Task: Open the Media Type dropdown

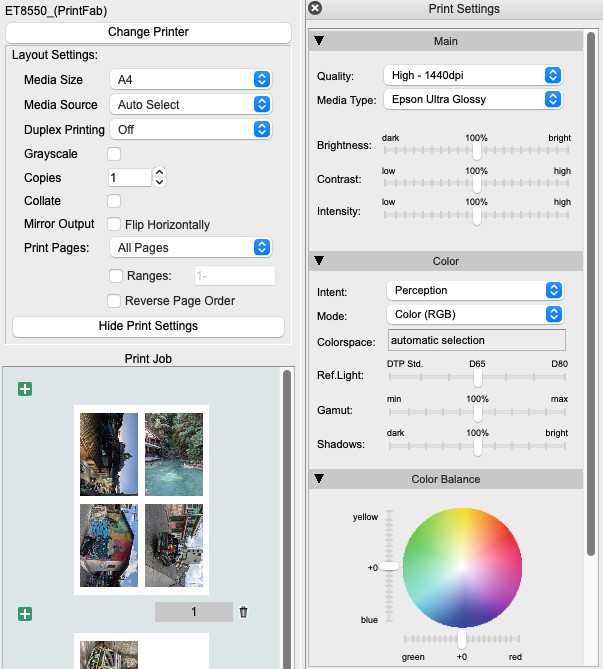Action: (x=472, y=99)
